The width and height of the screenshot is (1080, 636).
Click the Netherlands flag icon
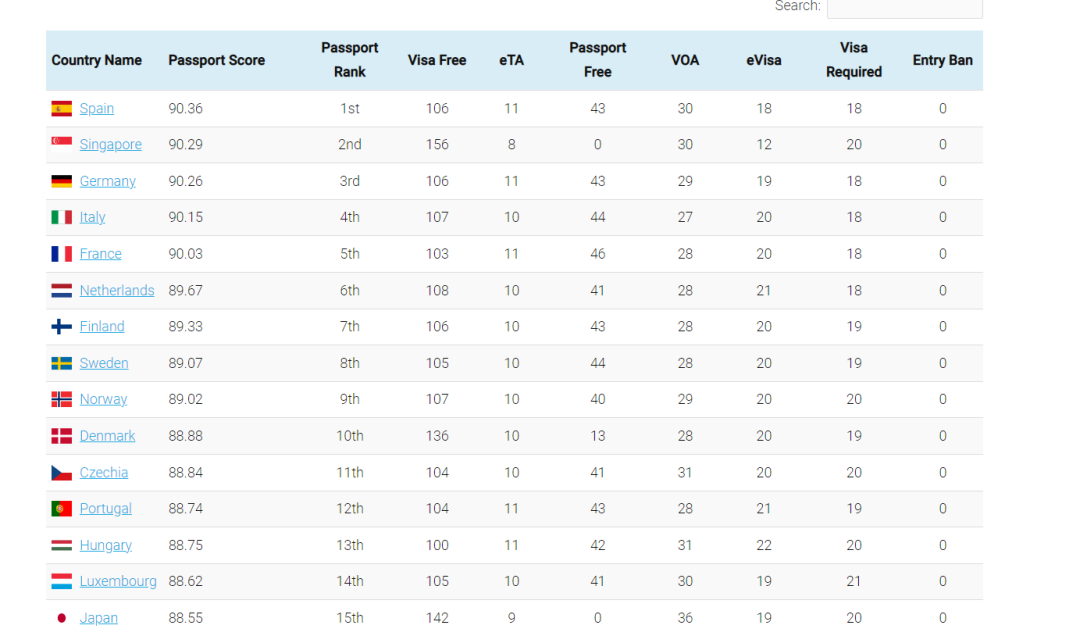61,291
